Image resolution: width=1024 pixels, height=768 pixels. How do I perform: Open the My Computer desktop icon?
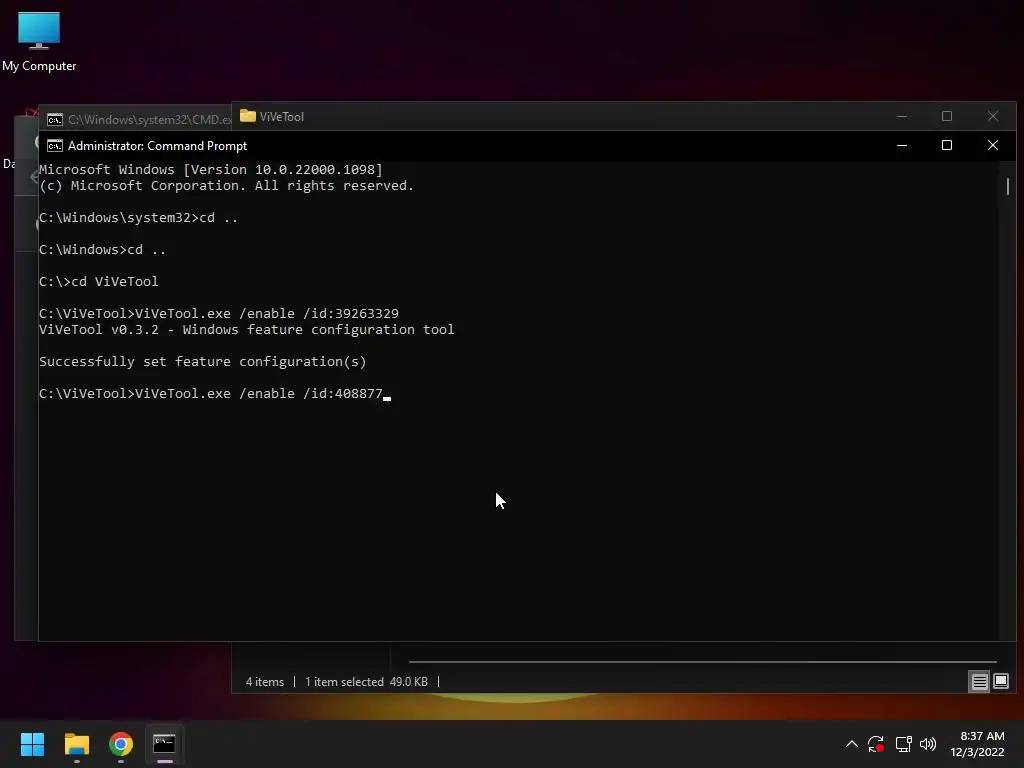coord(39,41)
